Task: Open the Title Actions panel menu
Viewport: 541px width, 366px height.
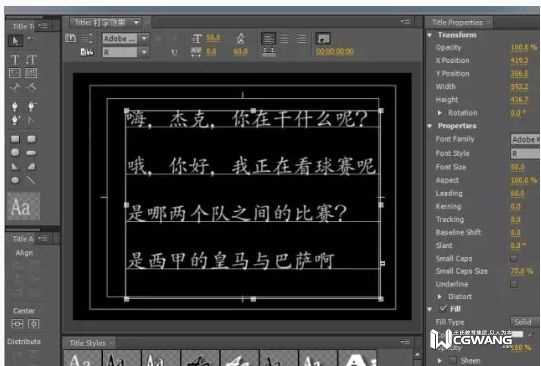Action: tap(43, 238)
